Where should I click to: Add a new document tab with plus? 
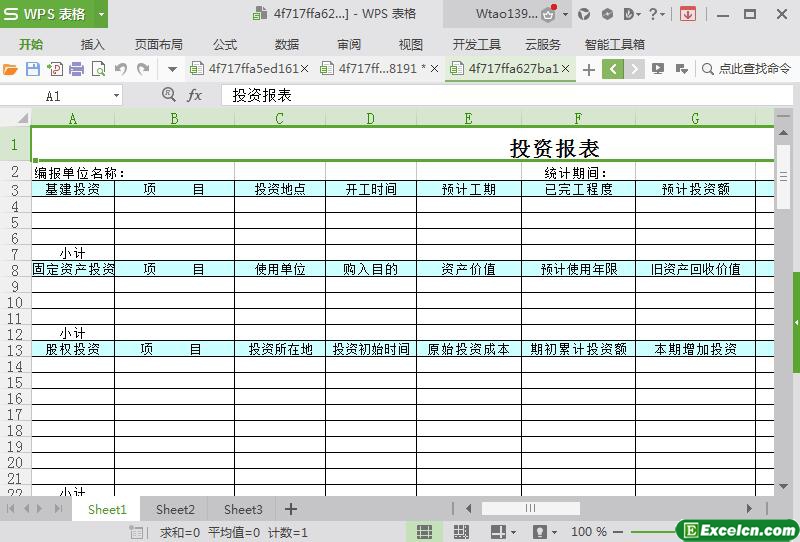click(x=589, y=69)
